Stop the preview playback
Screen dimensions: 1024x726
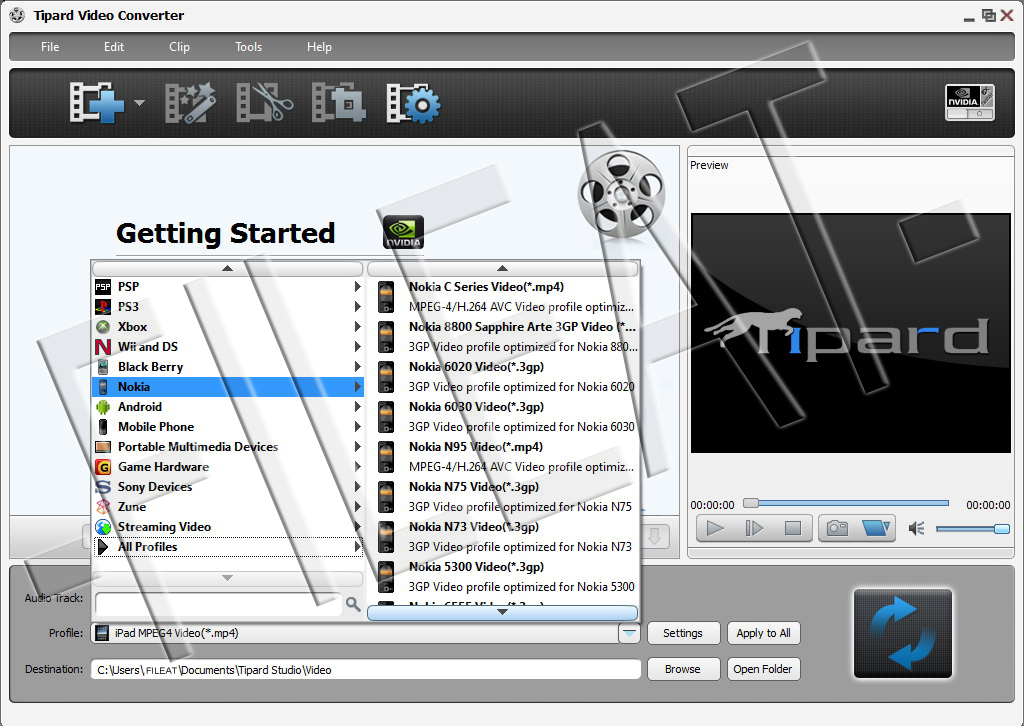[x=792, y=528]
